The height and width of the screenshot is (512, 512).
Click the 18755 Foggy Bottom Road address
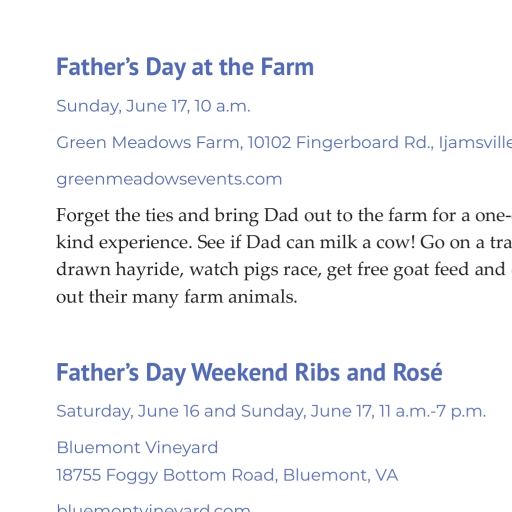(227, 475)
